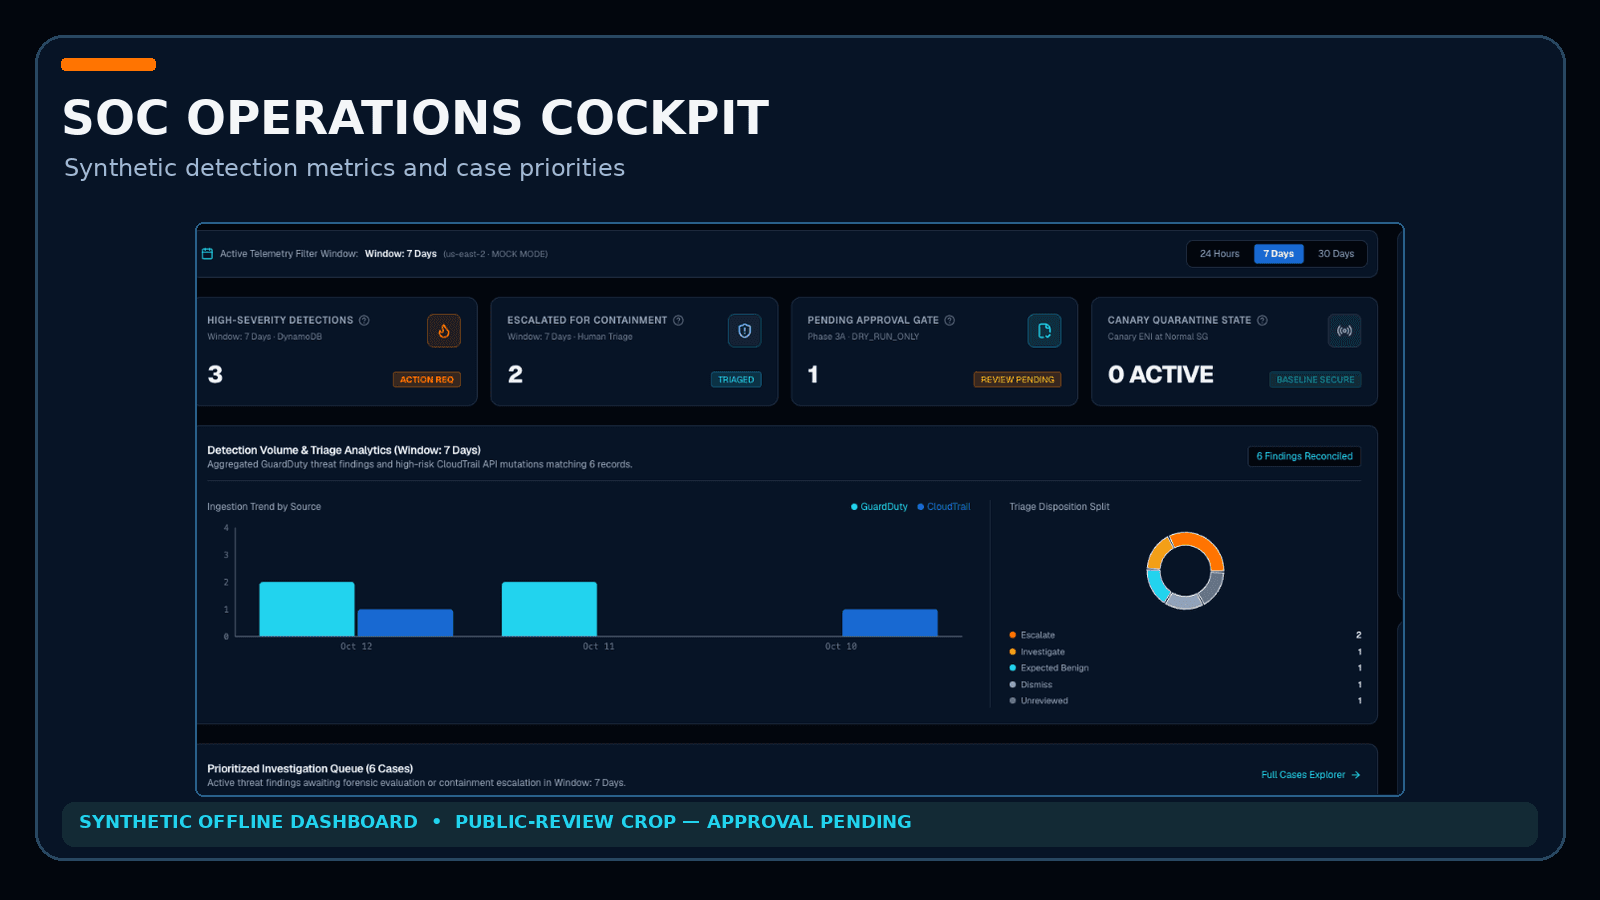Click the ACTION REQ badge
1600x900 pixels.
(x=427, y=380)
